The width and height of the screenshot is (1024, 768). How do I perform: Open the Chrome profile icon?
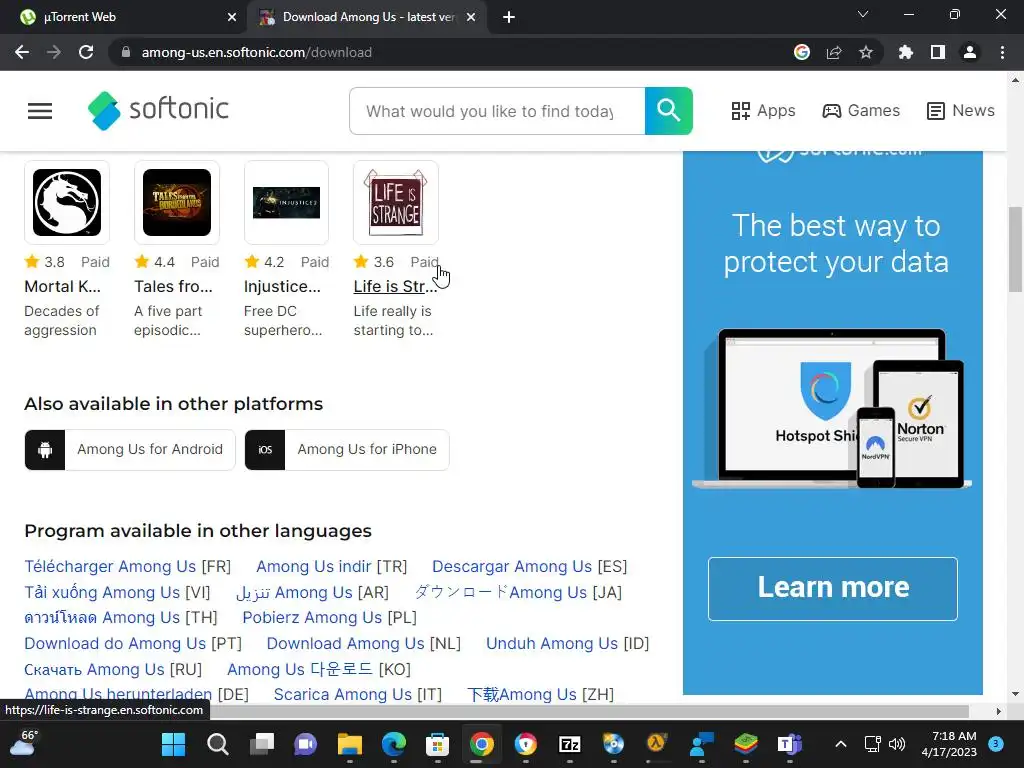point(970,52)
